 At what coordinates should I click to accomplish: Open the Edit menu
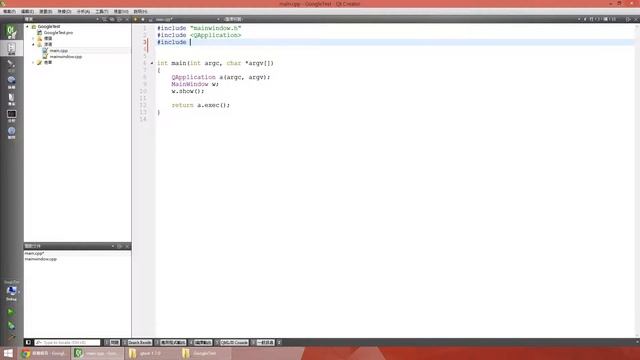coord(27,11)
